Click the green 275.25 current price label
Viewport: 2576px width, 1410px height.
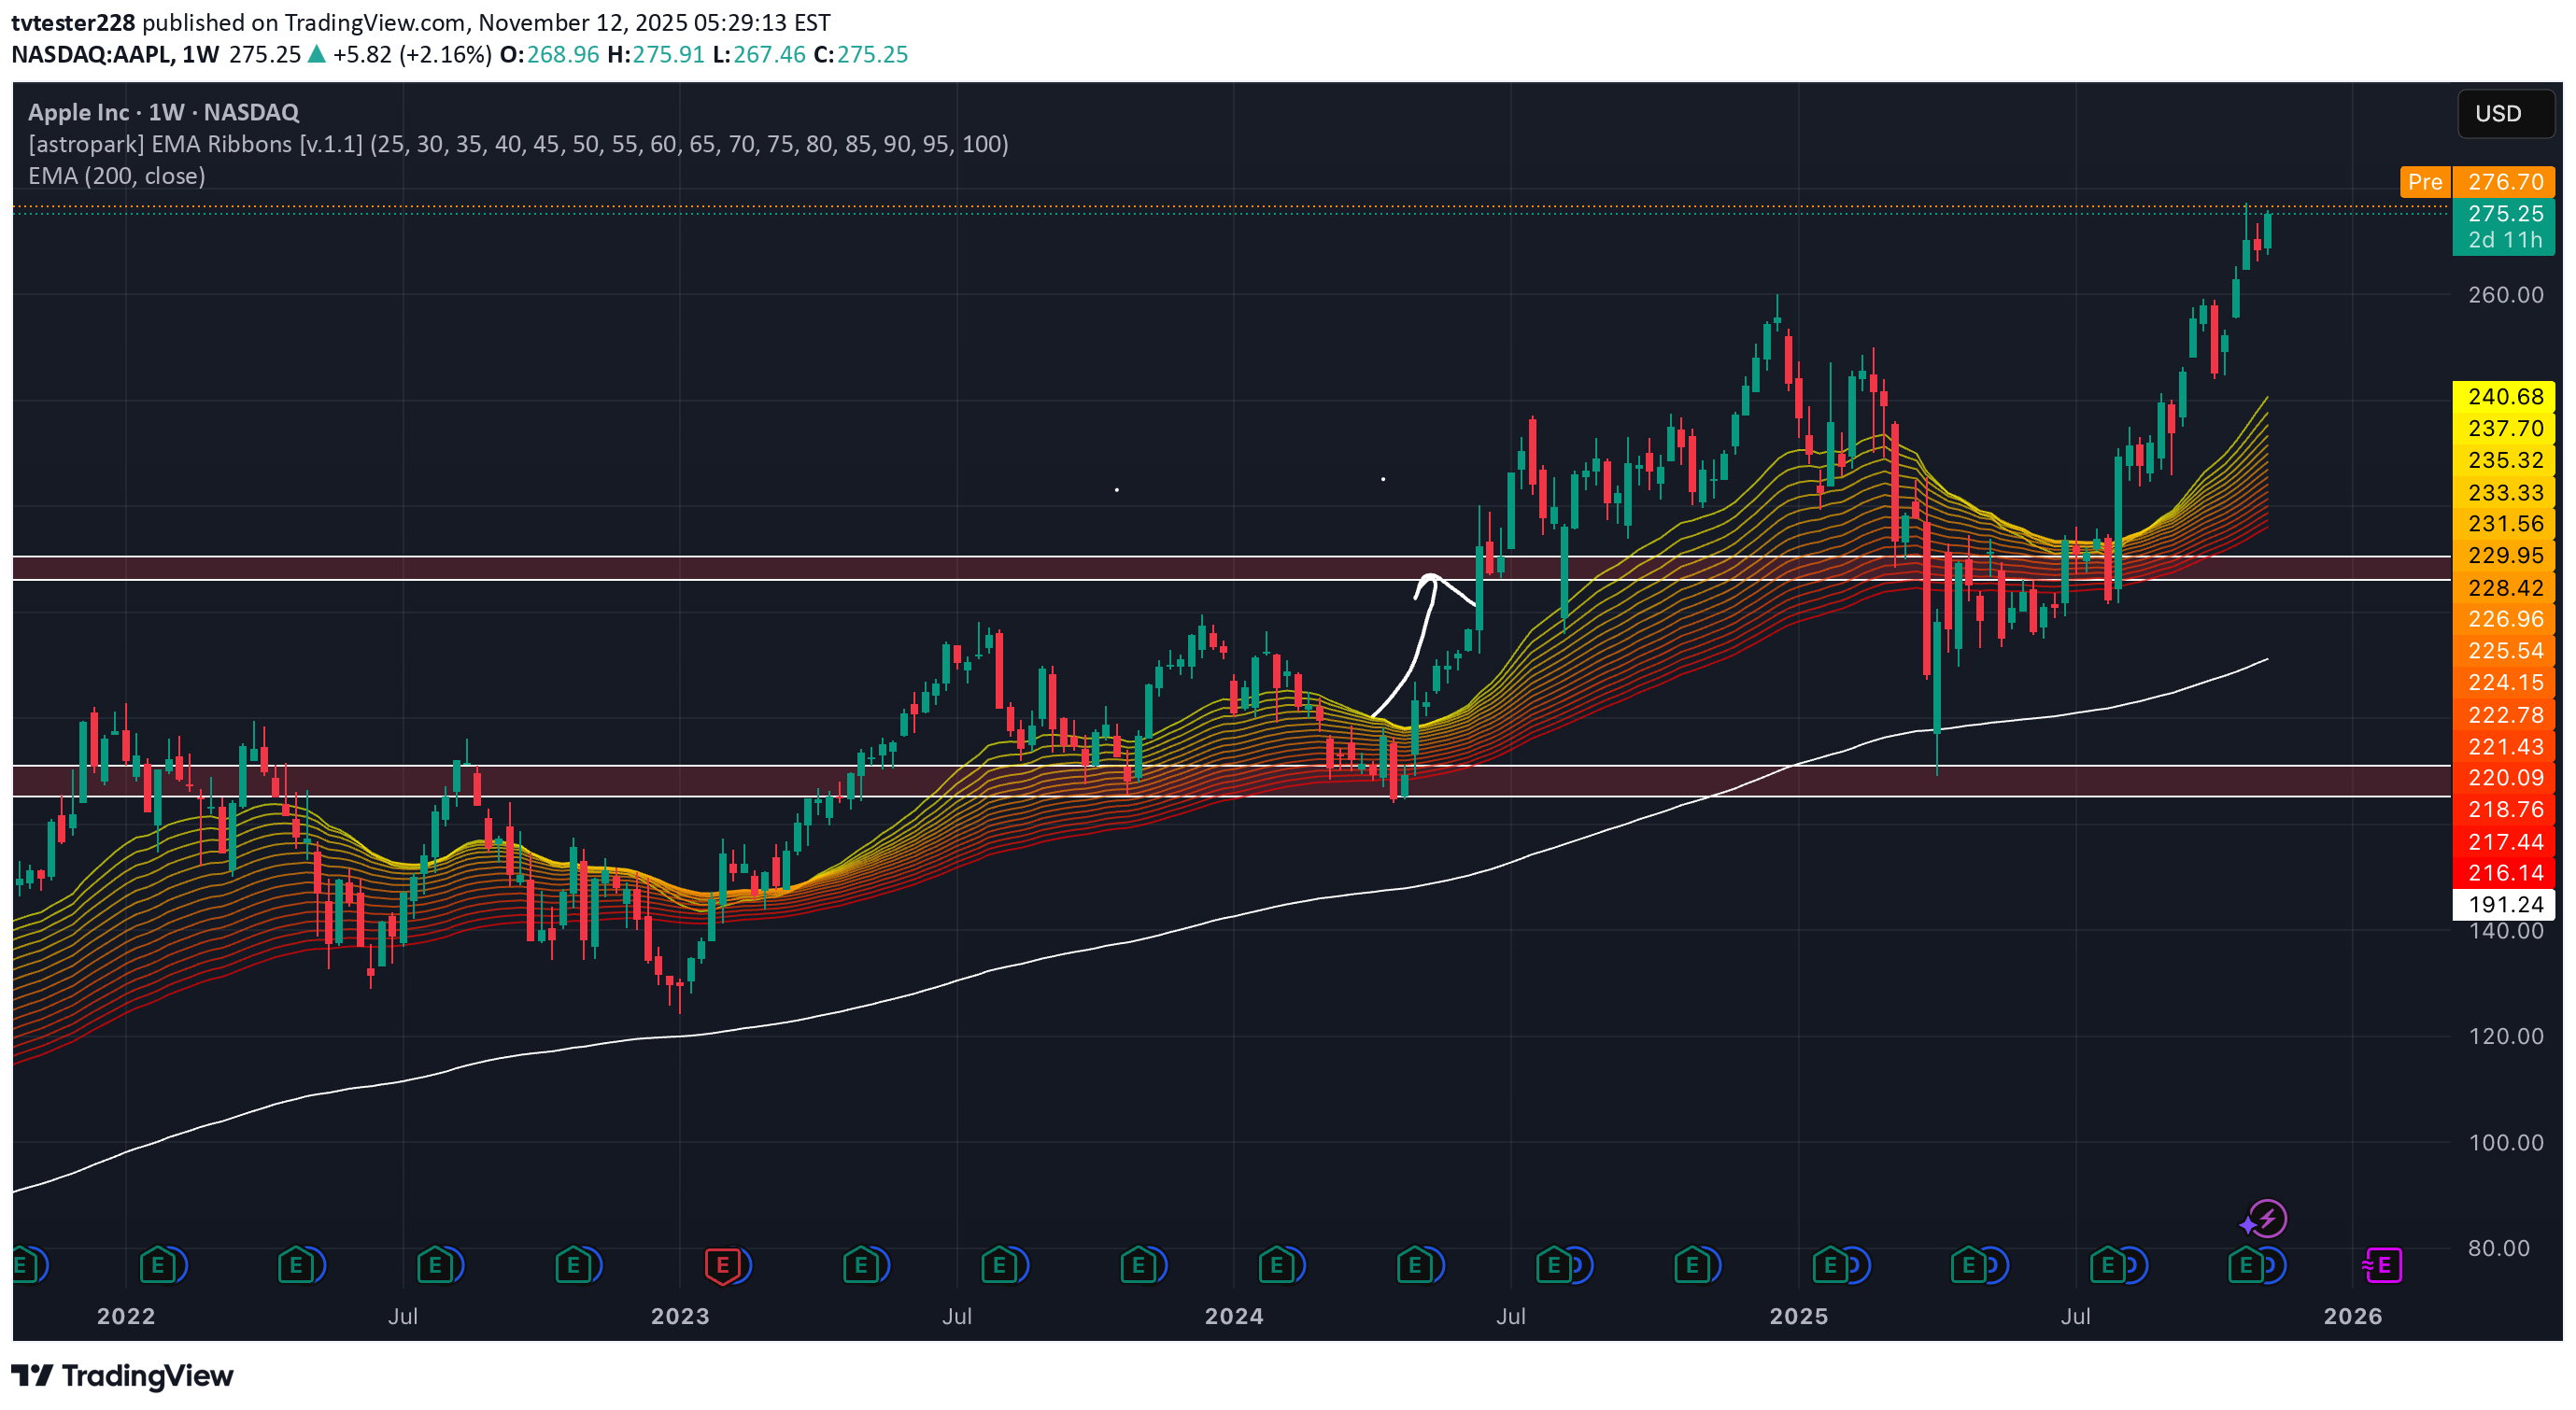[x=2503, y=214]
